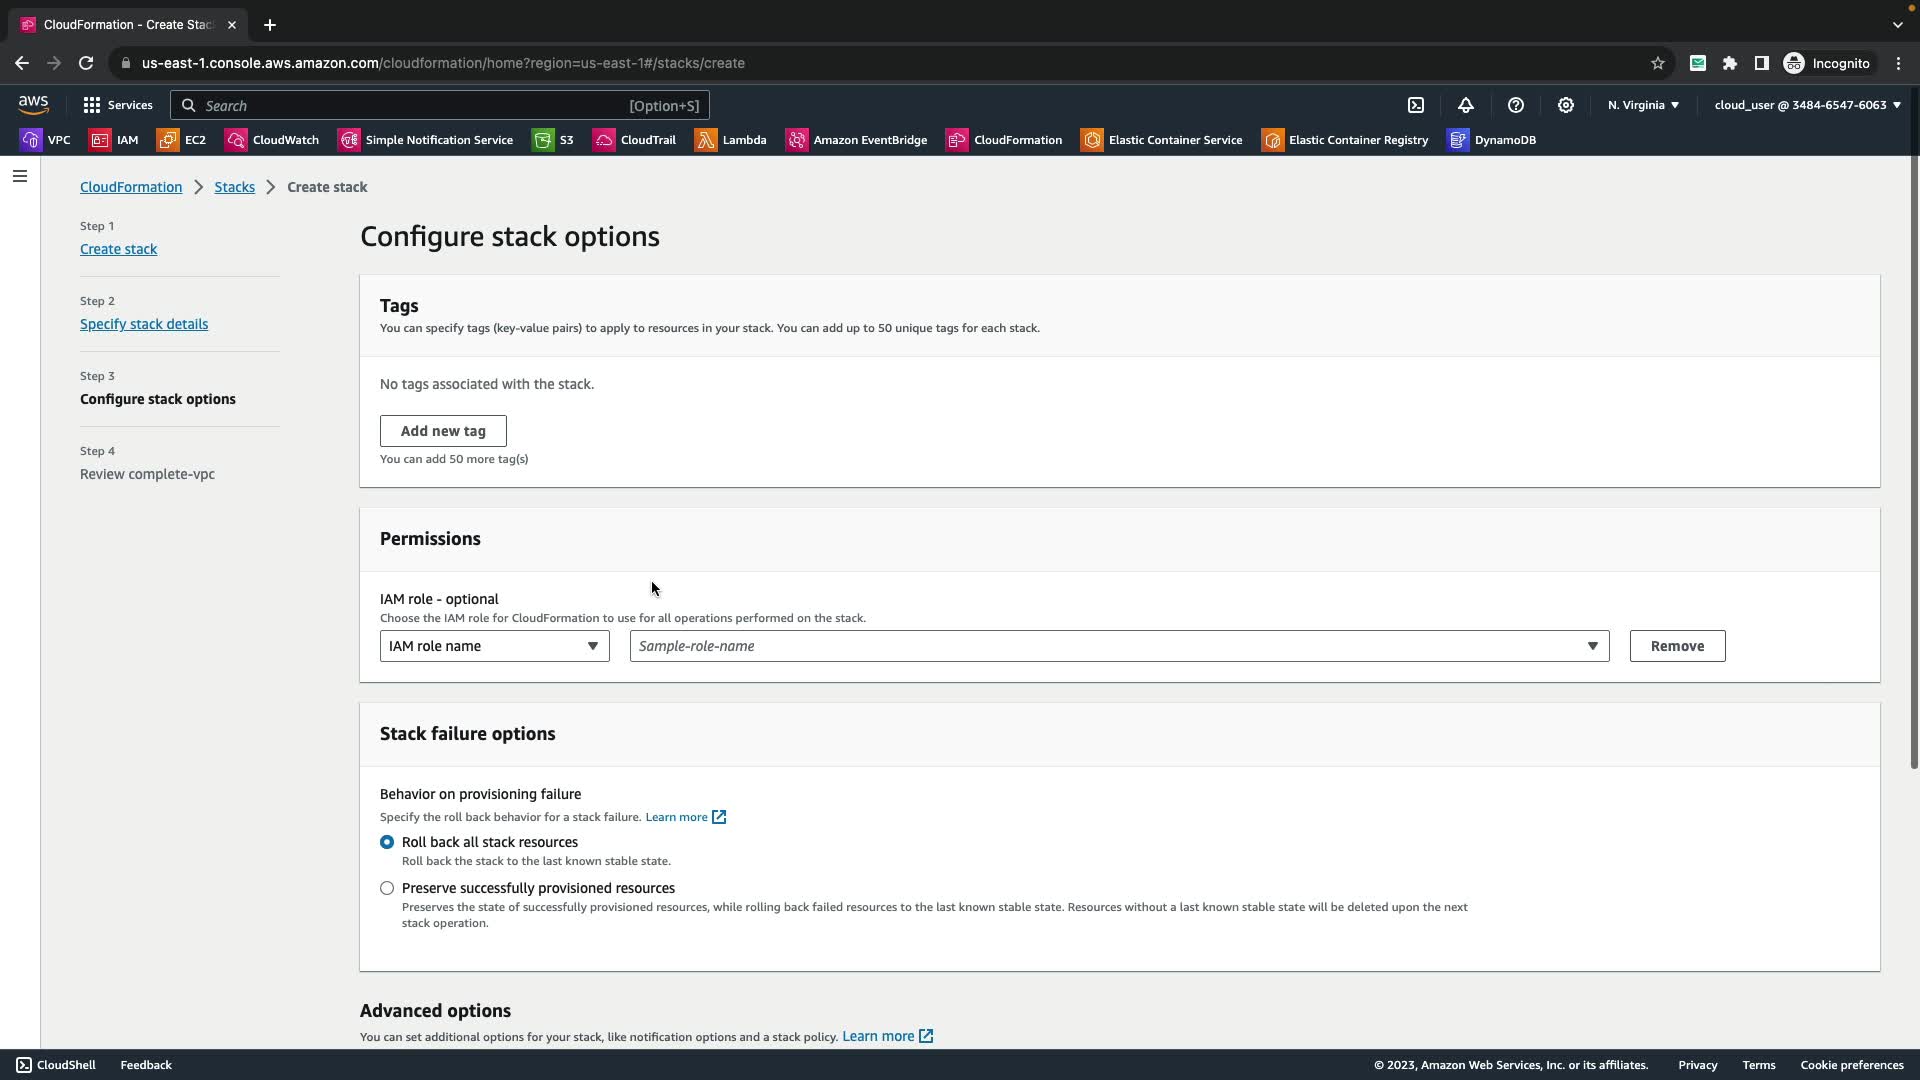Image resolution: width=1920 pixels, height=1080 pixels.
Task: Open the notifications bell icon
Action: tap(1466, 105)
